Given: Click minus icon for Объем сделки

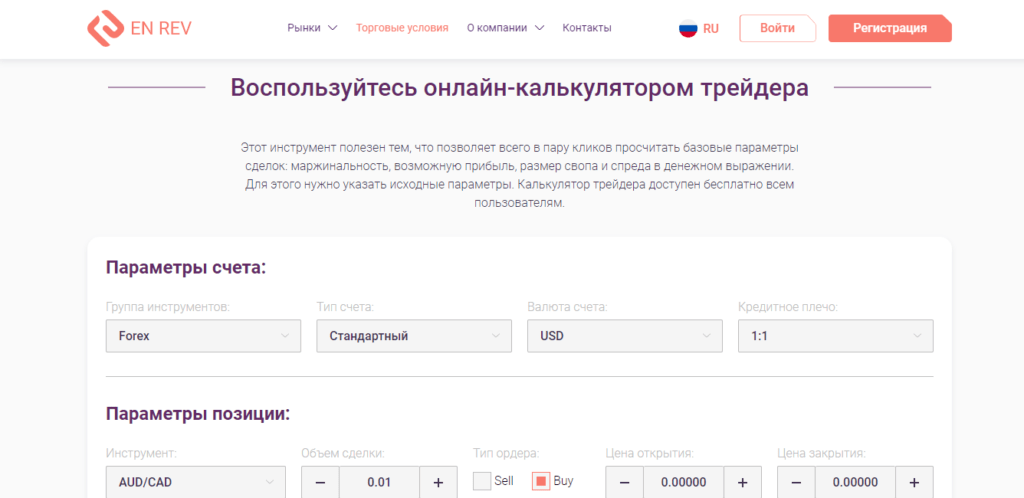Looking at the screenshot, I should [320, 482].
